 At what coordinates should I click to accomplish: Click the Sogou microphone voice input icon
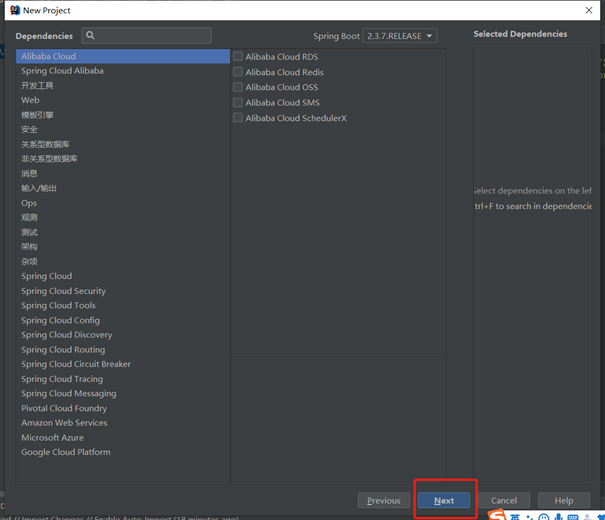pyautogui.click(x=558, y=517)
